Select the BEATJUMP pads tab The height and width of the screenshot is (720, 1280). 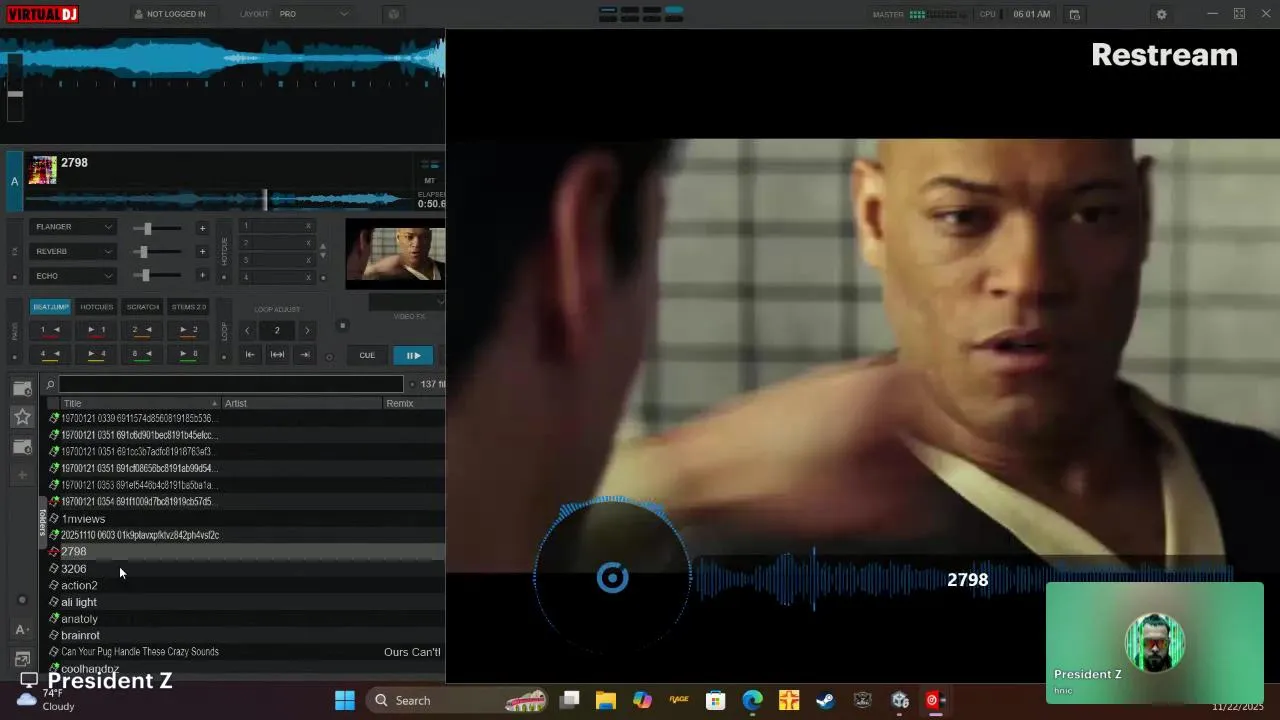coord(50,307)
